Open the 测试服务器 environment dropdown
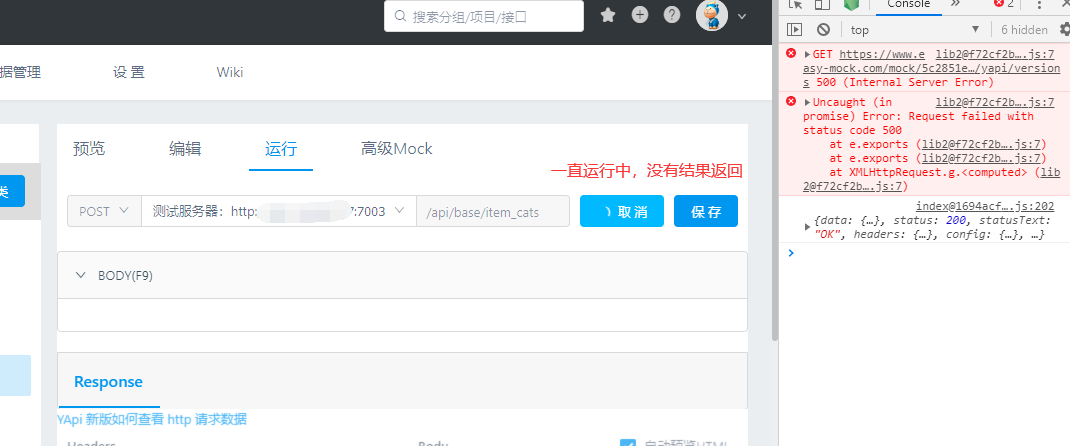Viewport: 1070px width, 446px height. [279, 211]
